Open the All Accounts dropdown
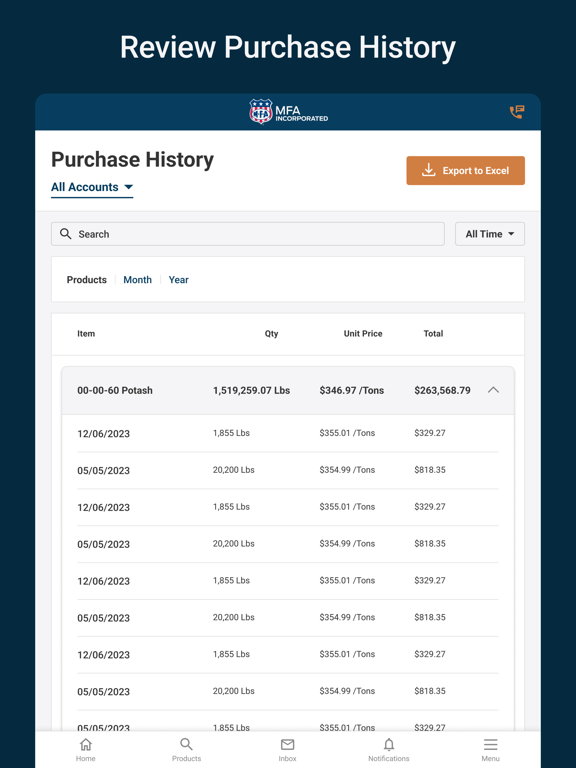This screenshot has height=768, width=576. click(x=92, y=187)
